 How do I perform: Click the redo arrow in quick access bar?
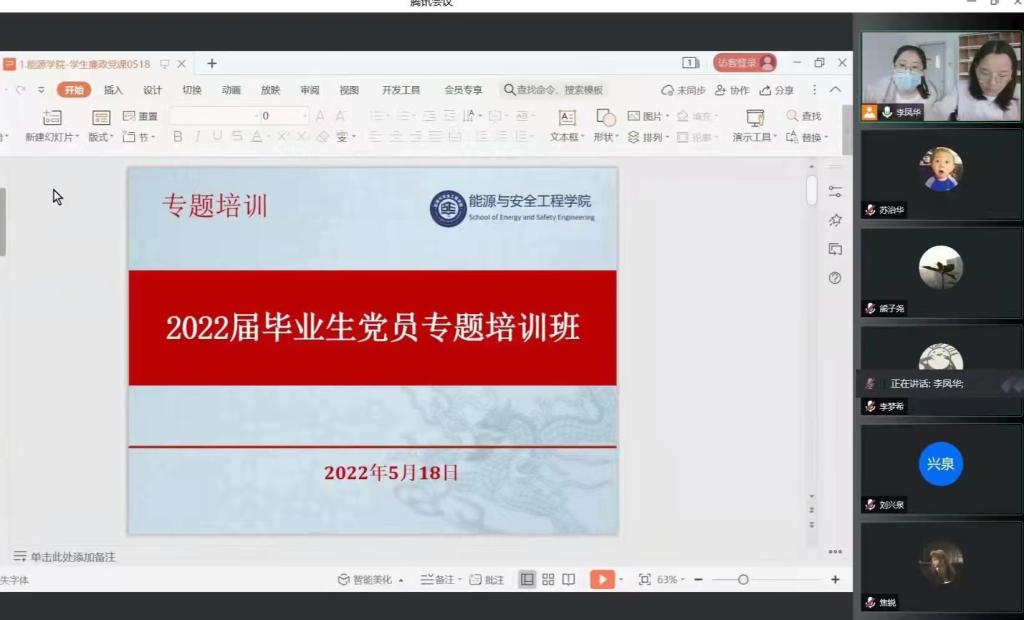21,90
